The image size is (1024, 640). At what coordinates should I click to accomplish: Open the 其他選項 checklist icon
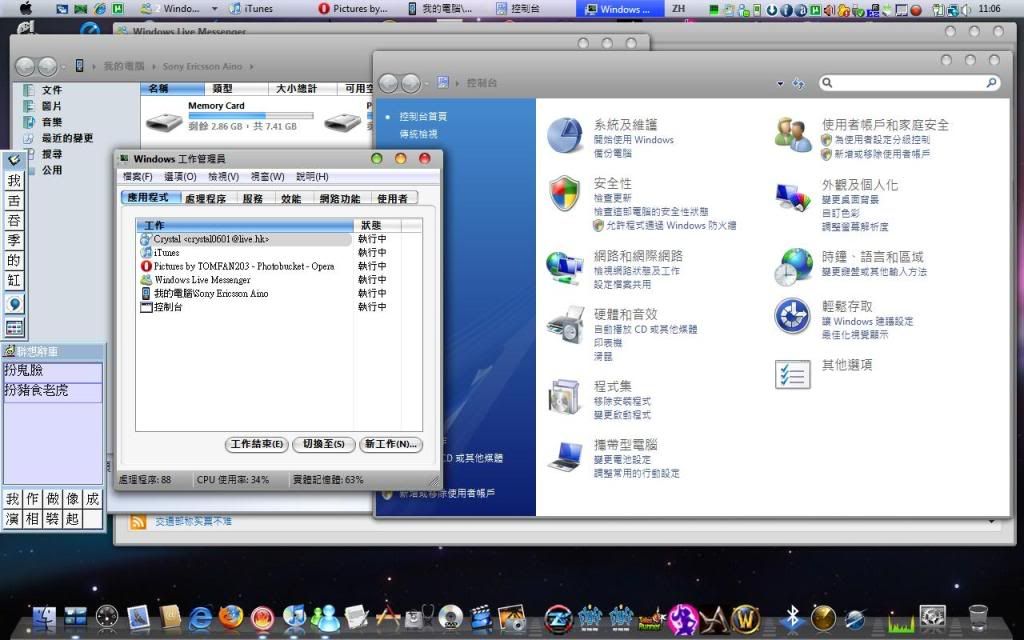point(793,374)
